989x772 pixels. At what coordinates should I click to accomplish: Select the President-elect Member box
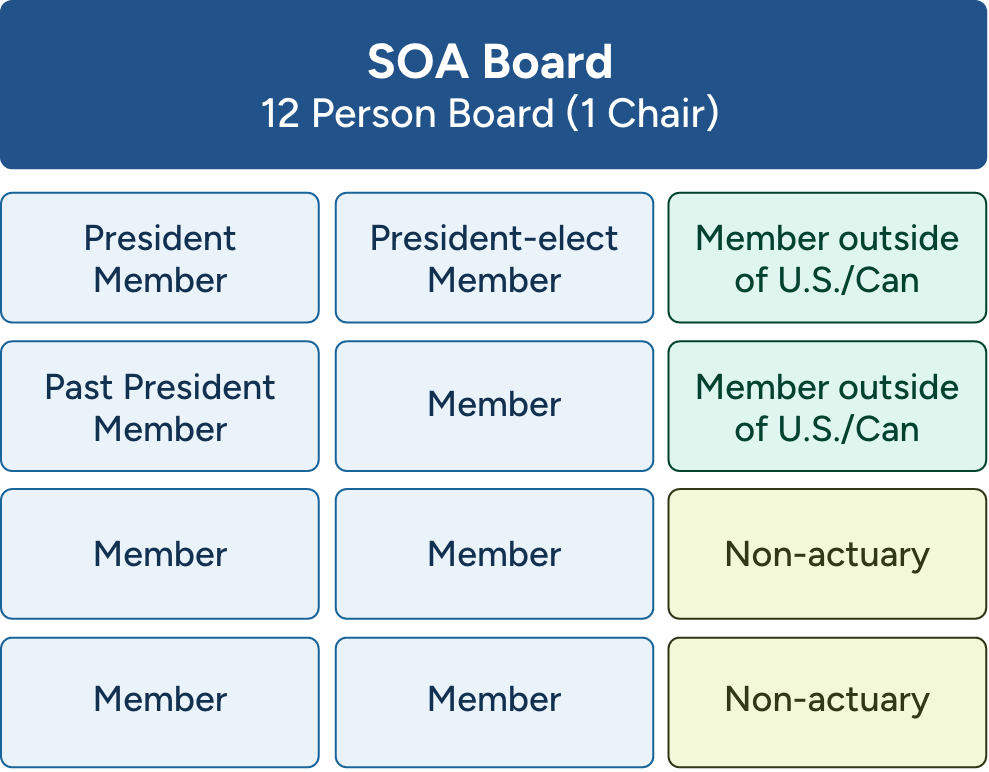pos(494,258)
